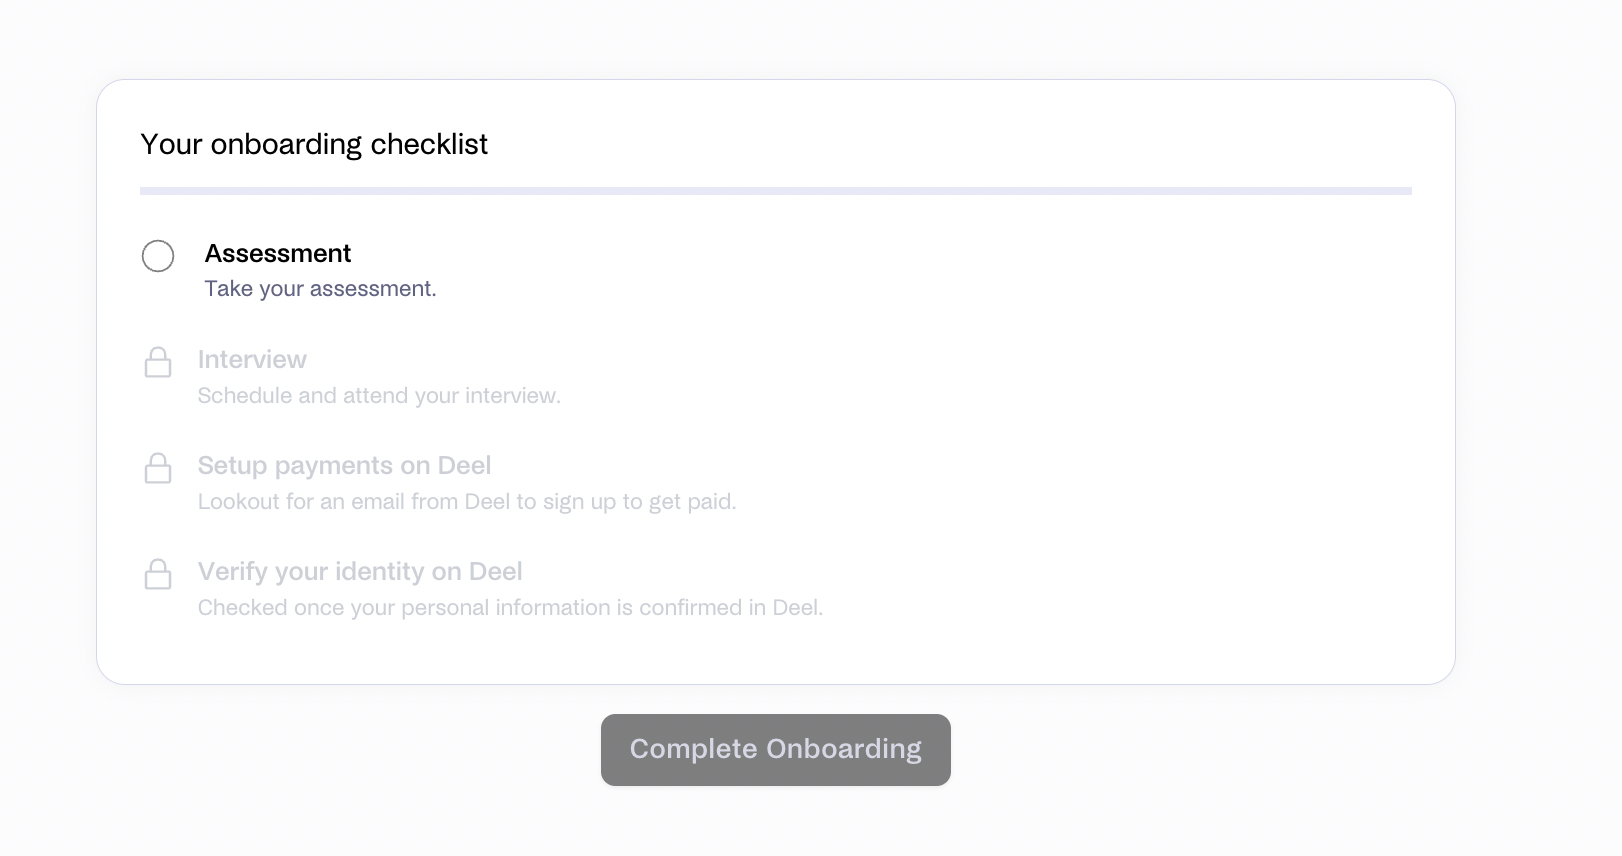Click the lock icon beside Interview
This screenshot has width=1622, height=856.
(158, 362)
